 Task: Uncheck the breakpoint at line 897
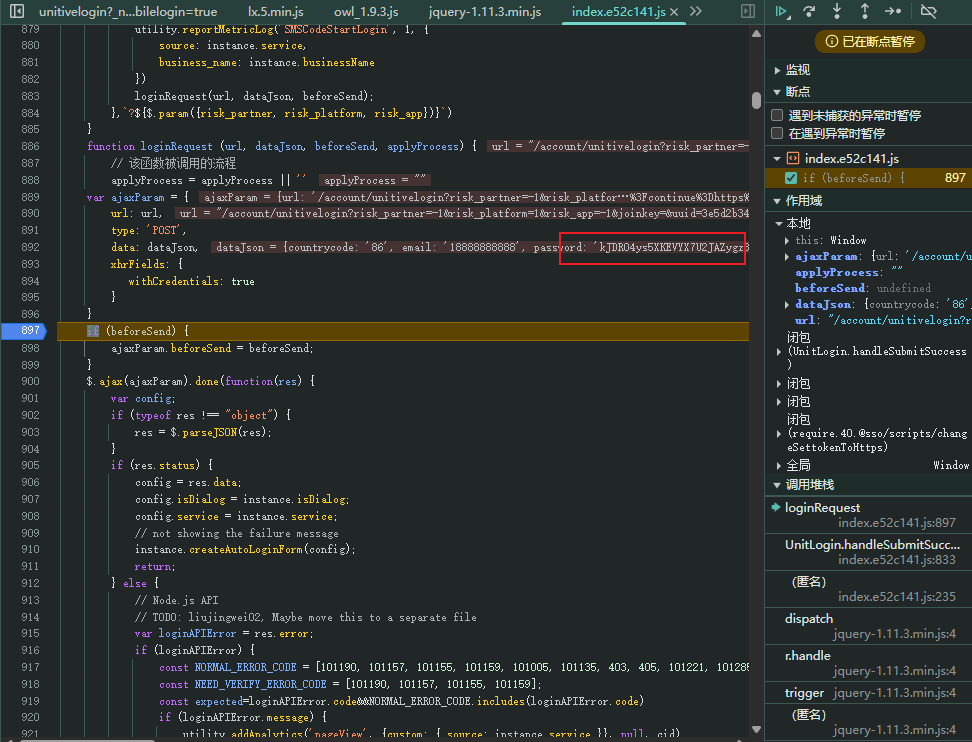tap(791, 178)
